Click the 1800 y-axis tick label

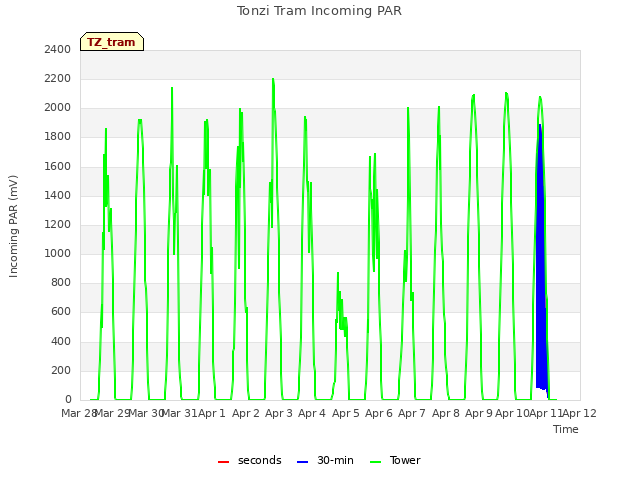click(58, 137)
